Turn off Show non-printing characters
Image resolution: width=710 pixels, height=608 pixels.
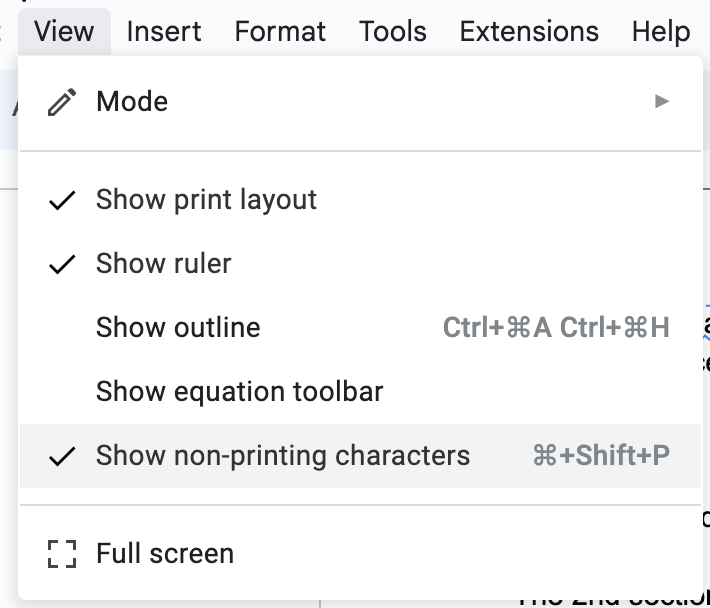(360, 456)
